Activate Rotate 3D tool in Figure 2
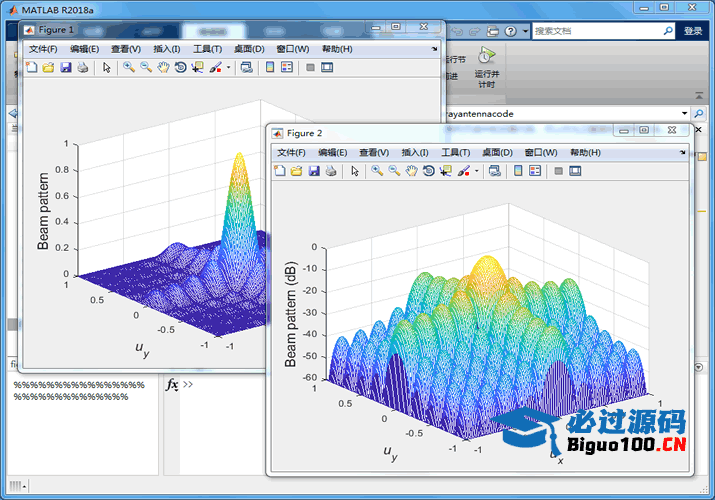 point(428,171)
